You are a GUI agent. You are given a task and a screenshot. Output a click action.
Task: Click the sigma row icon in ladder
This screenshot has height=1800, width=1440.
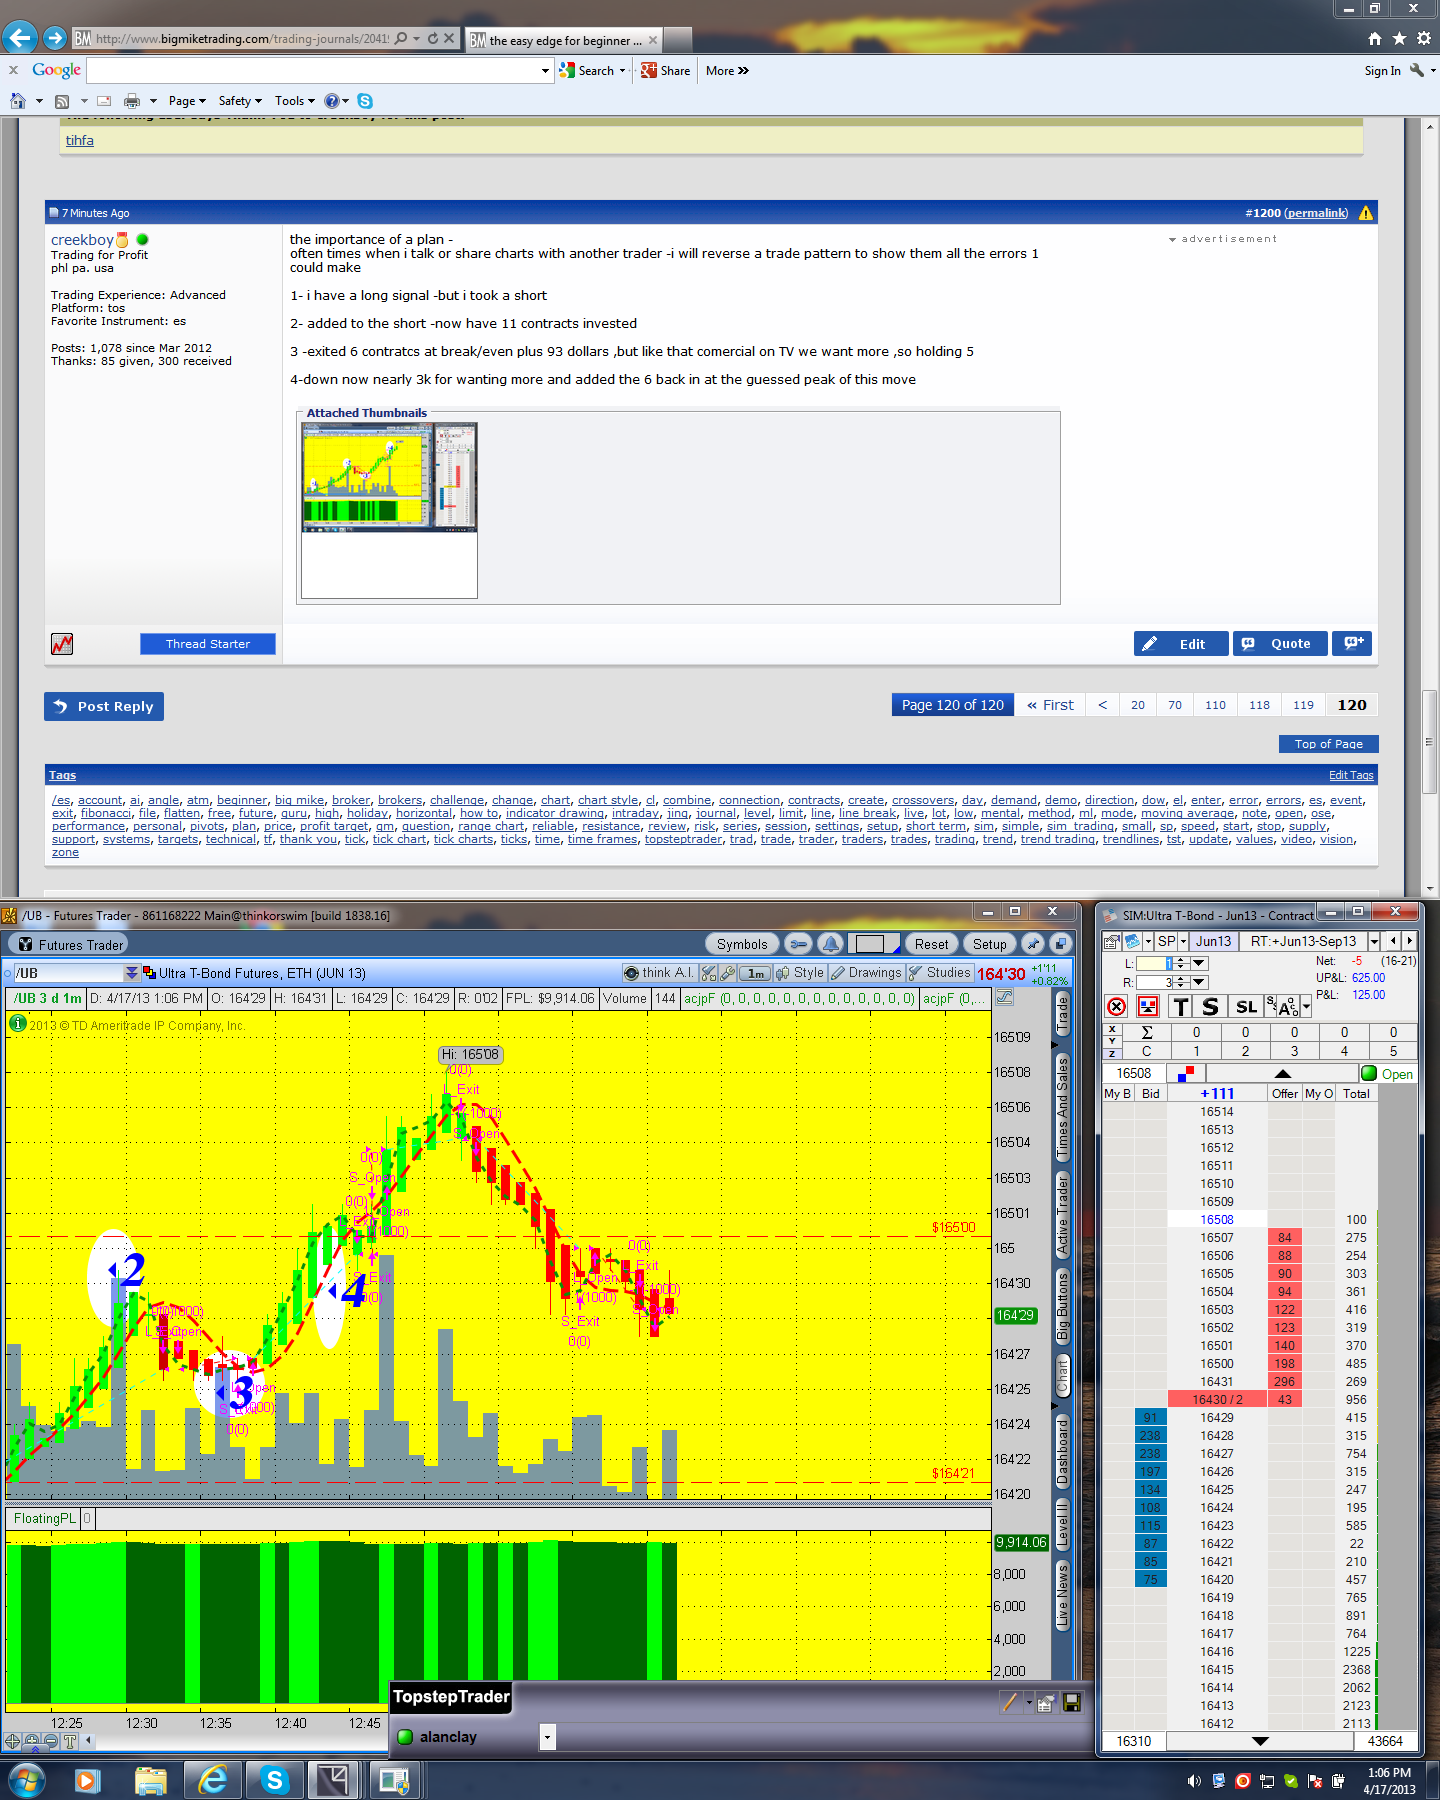click(x=1147, y=1032)
